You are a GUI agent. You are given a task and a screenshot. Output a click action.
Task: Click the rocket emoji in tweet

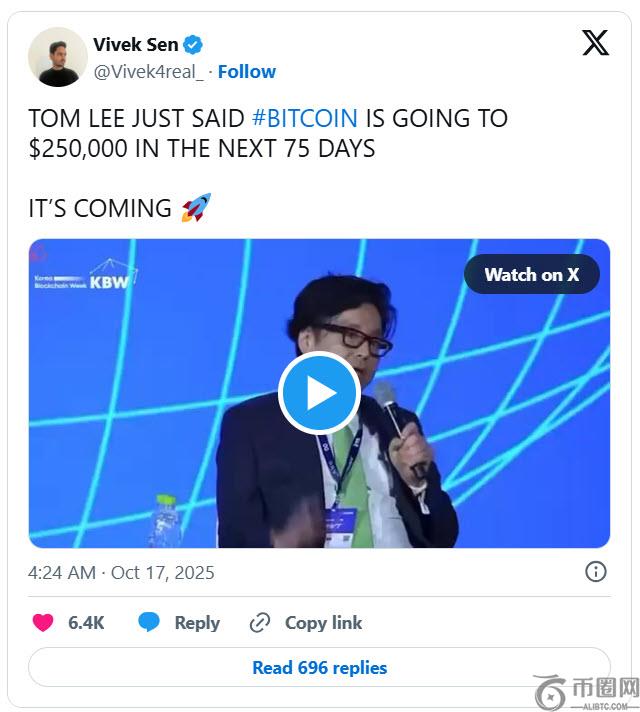click(196, 208)
